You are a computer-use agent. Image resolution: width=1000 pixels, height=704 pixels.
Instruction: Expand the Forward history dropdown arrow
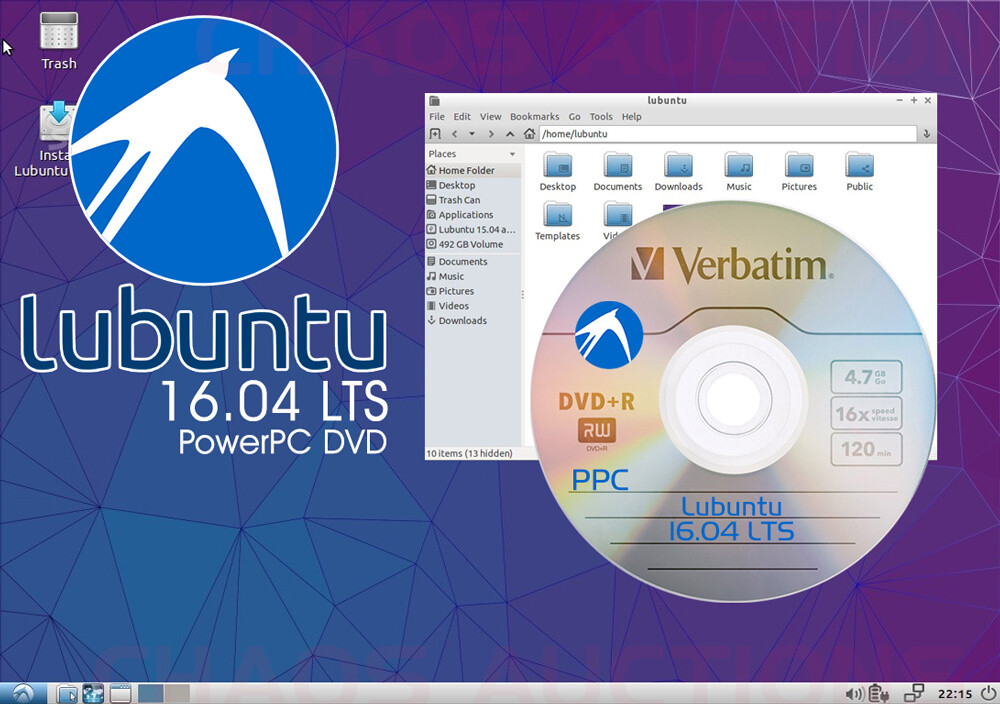pyautogui.click(x=472, y=134)
